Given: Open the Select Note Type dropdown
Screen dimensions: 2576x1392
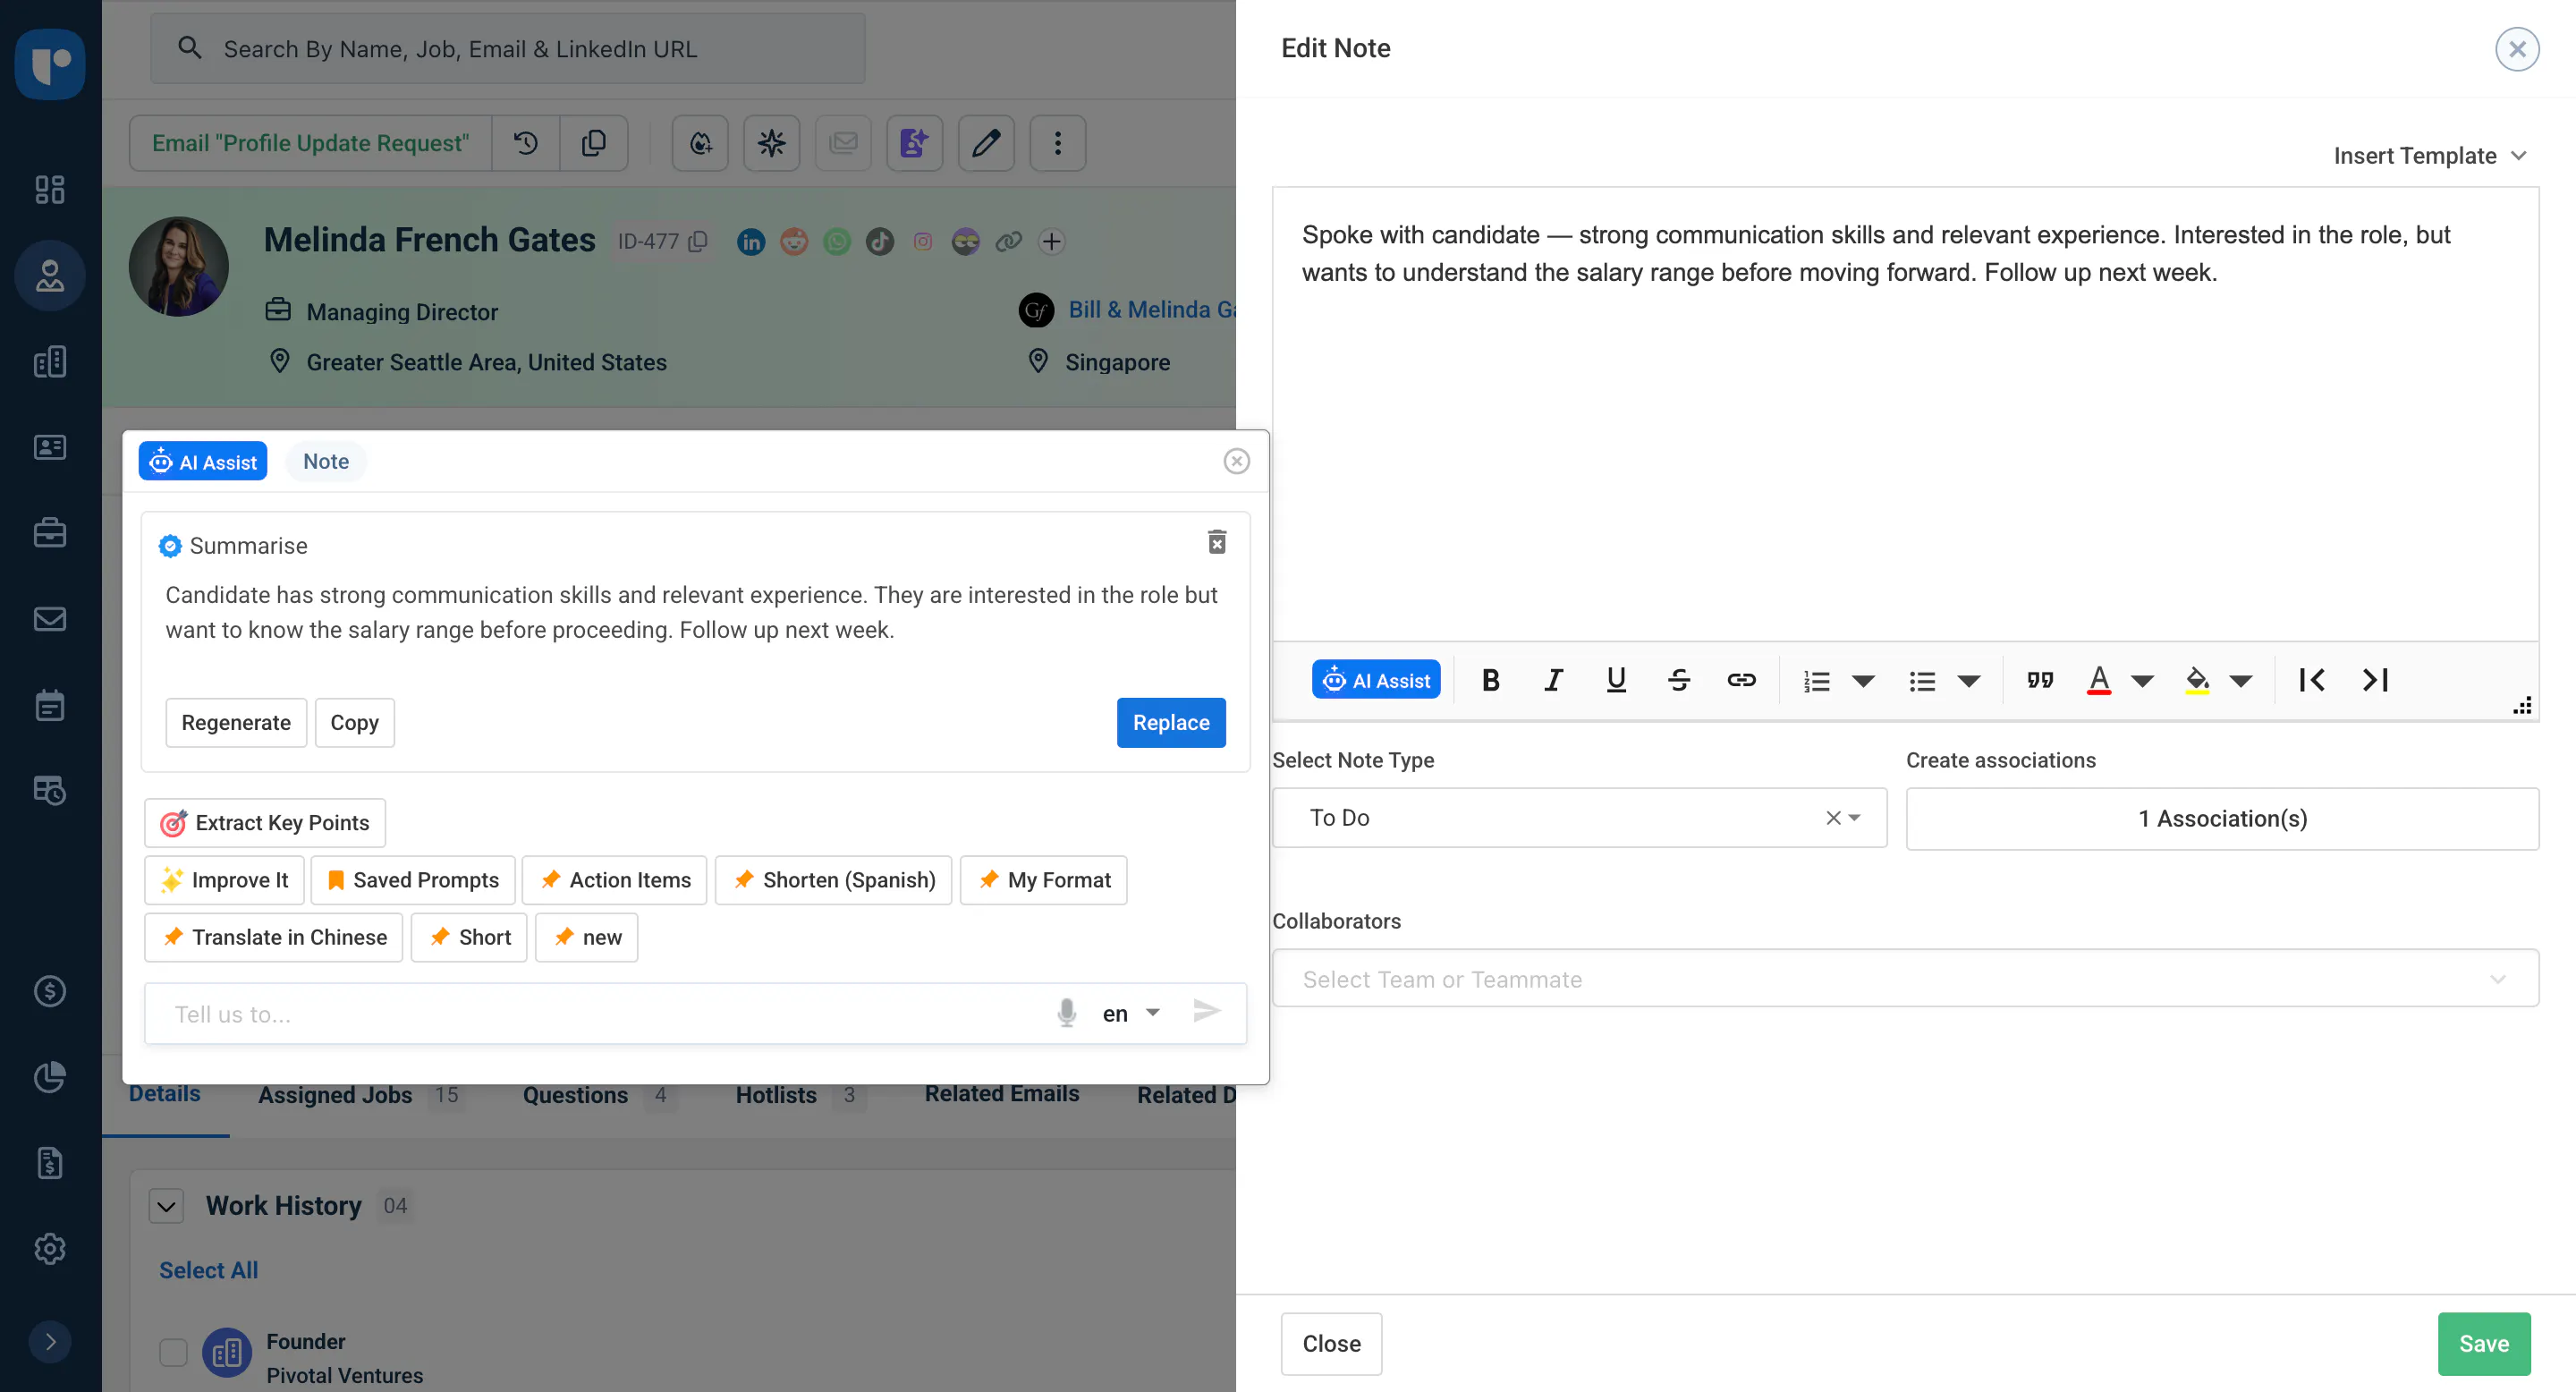Looking at the screenshot, I should tap(1579, 818).
